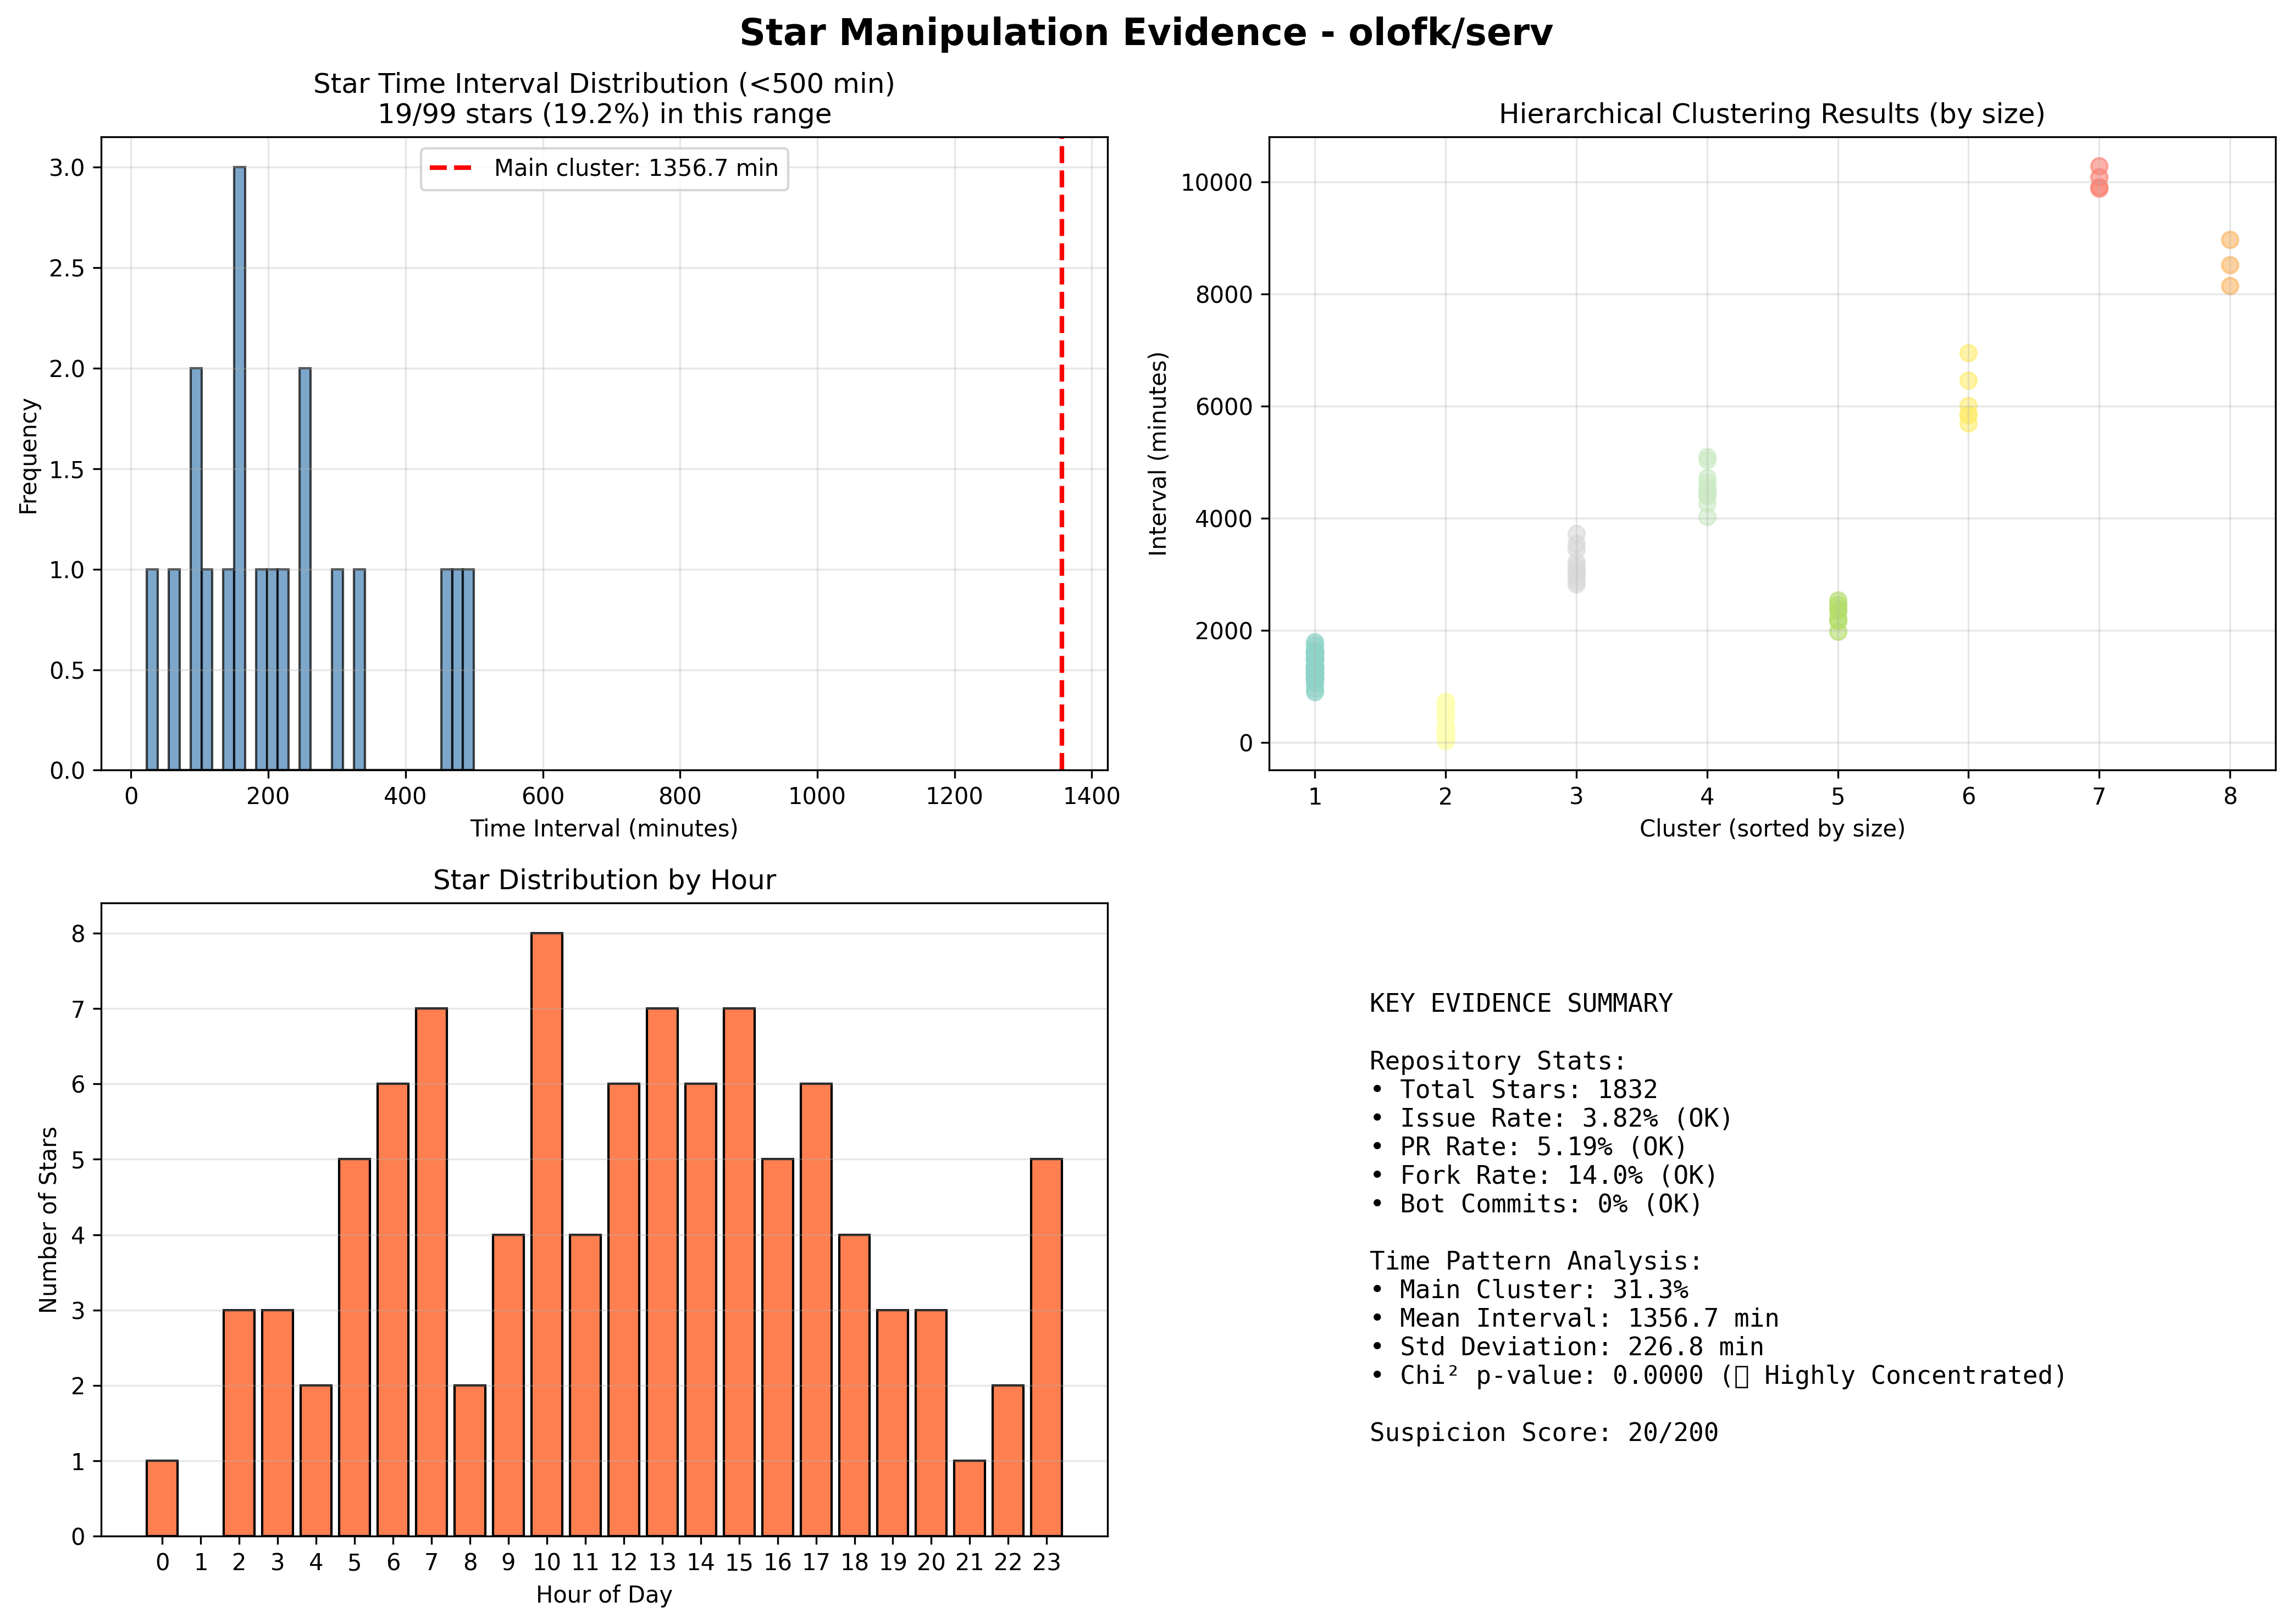
Task: Click the "PR Rate: 5.19% (OK)" line
Action: tap(1528, 1146)
